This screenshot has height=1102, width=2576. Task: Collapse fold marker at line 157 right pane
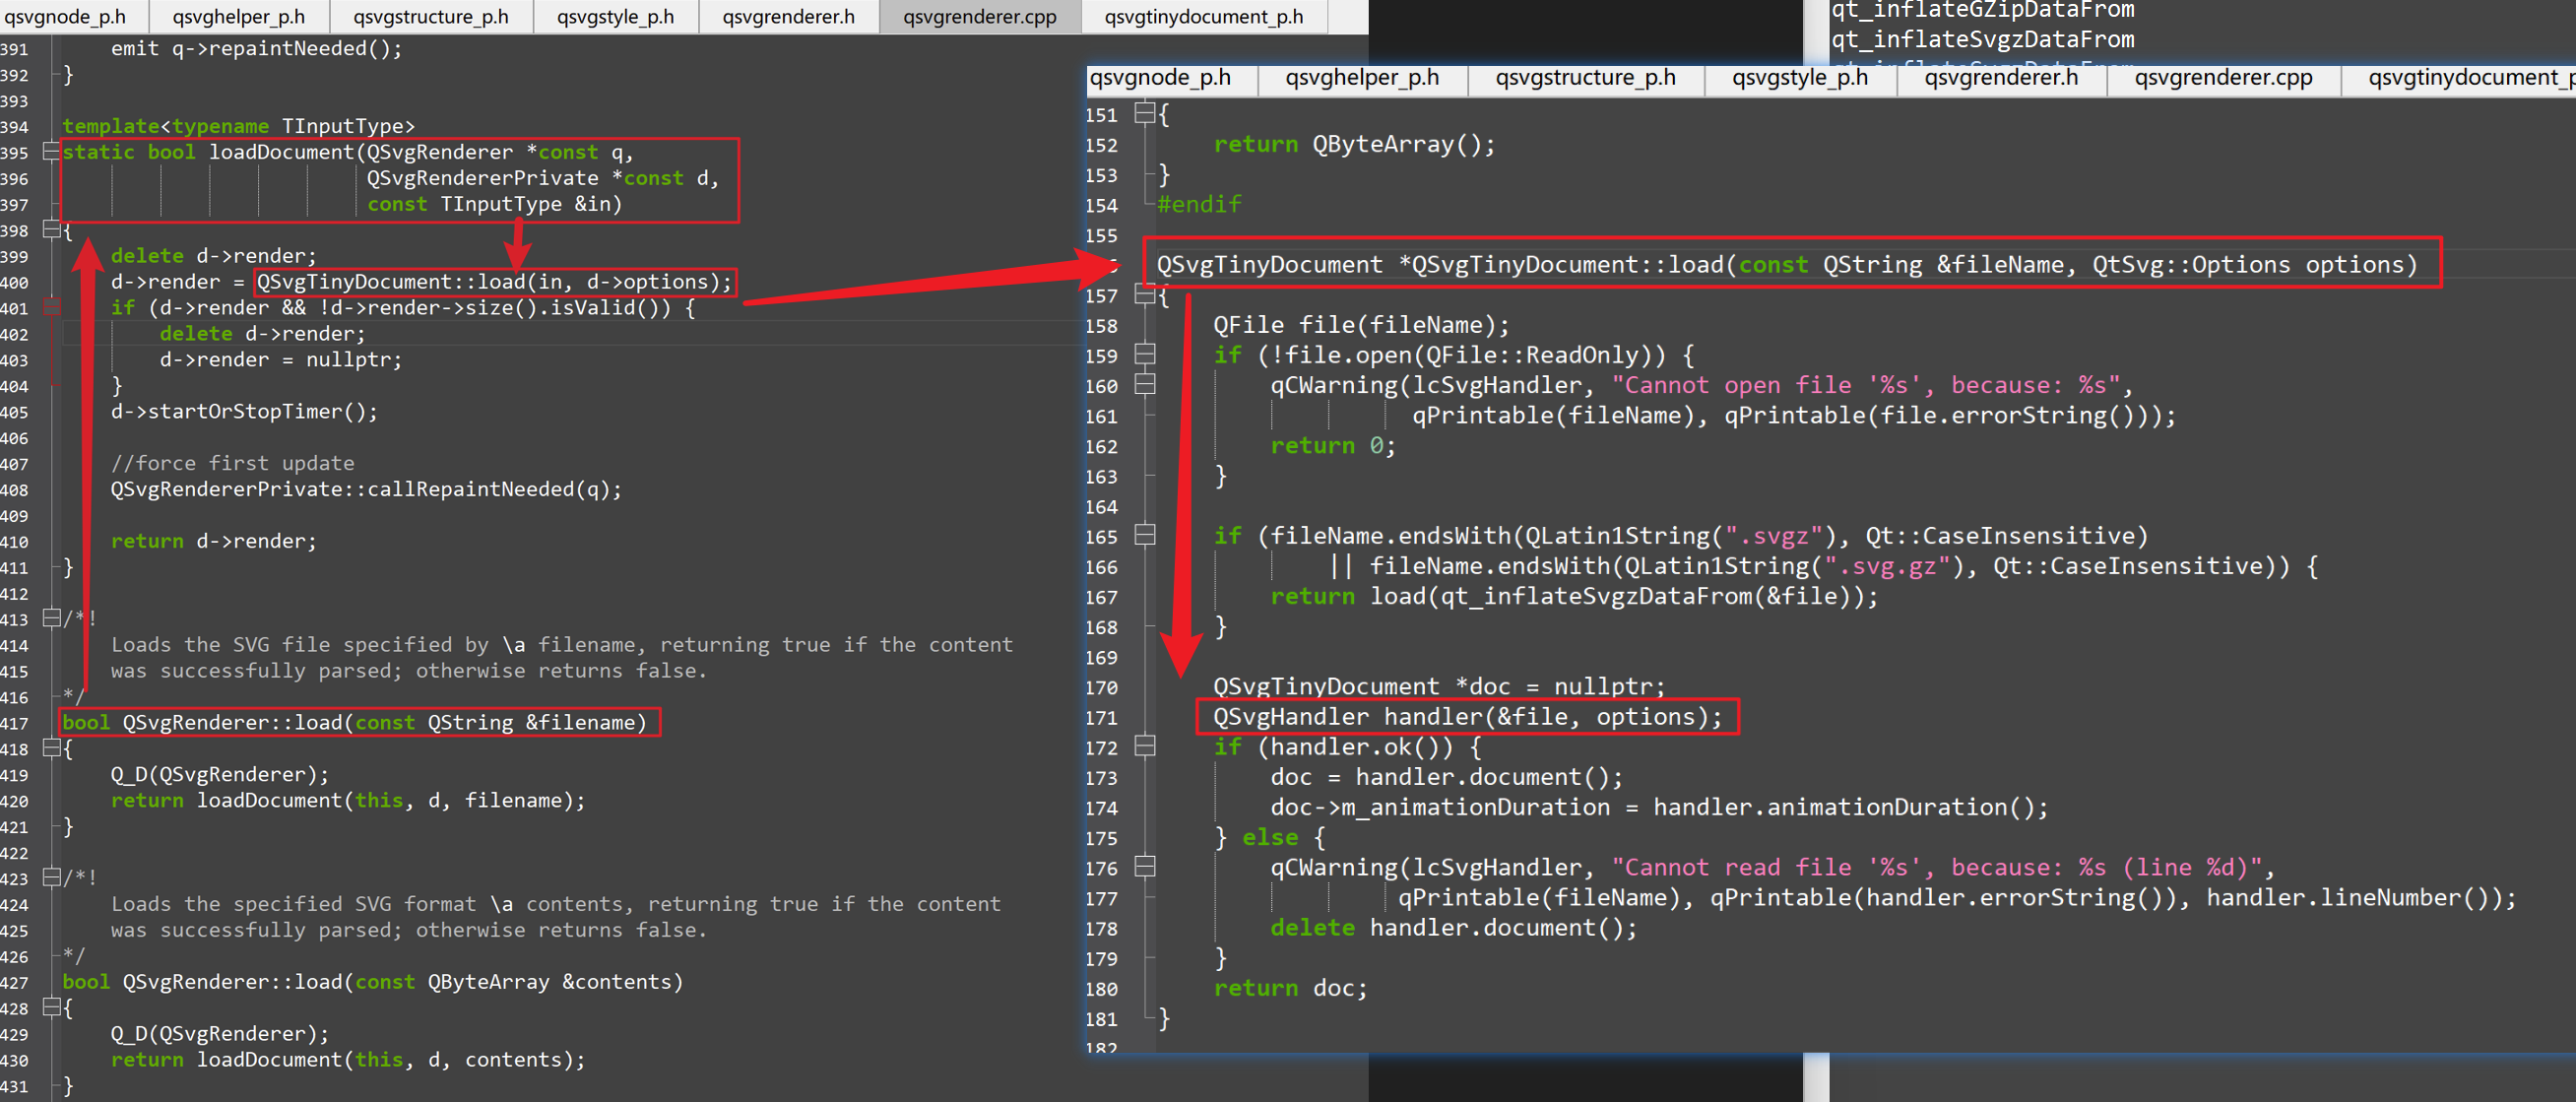1145,294
